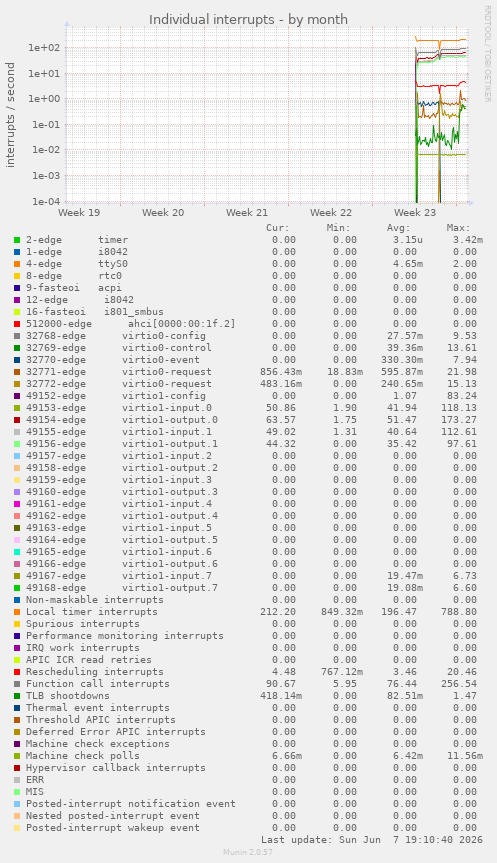
Task: Click the virtio1-input.7 legend label
Action: click(x=167, y=576)
